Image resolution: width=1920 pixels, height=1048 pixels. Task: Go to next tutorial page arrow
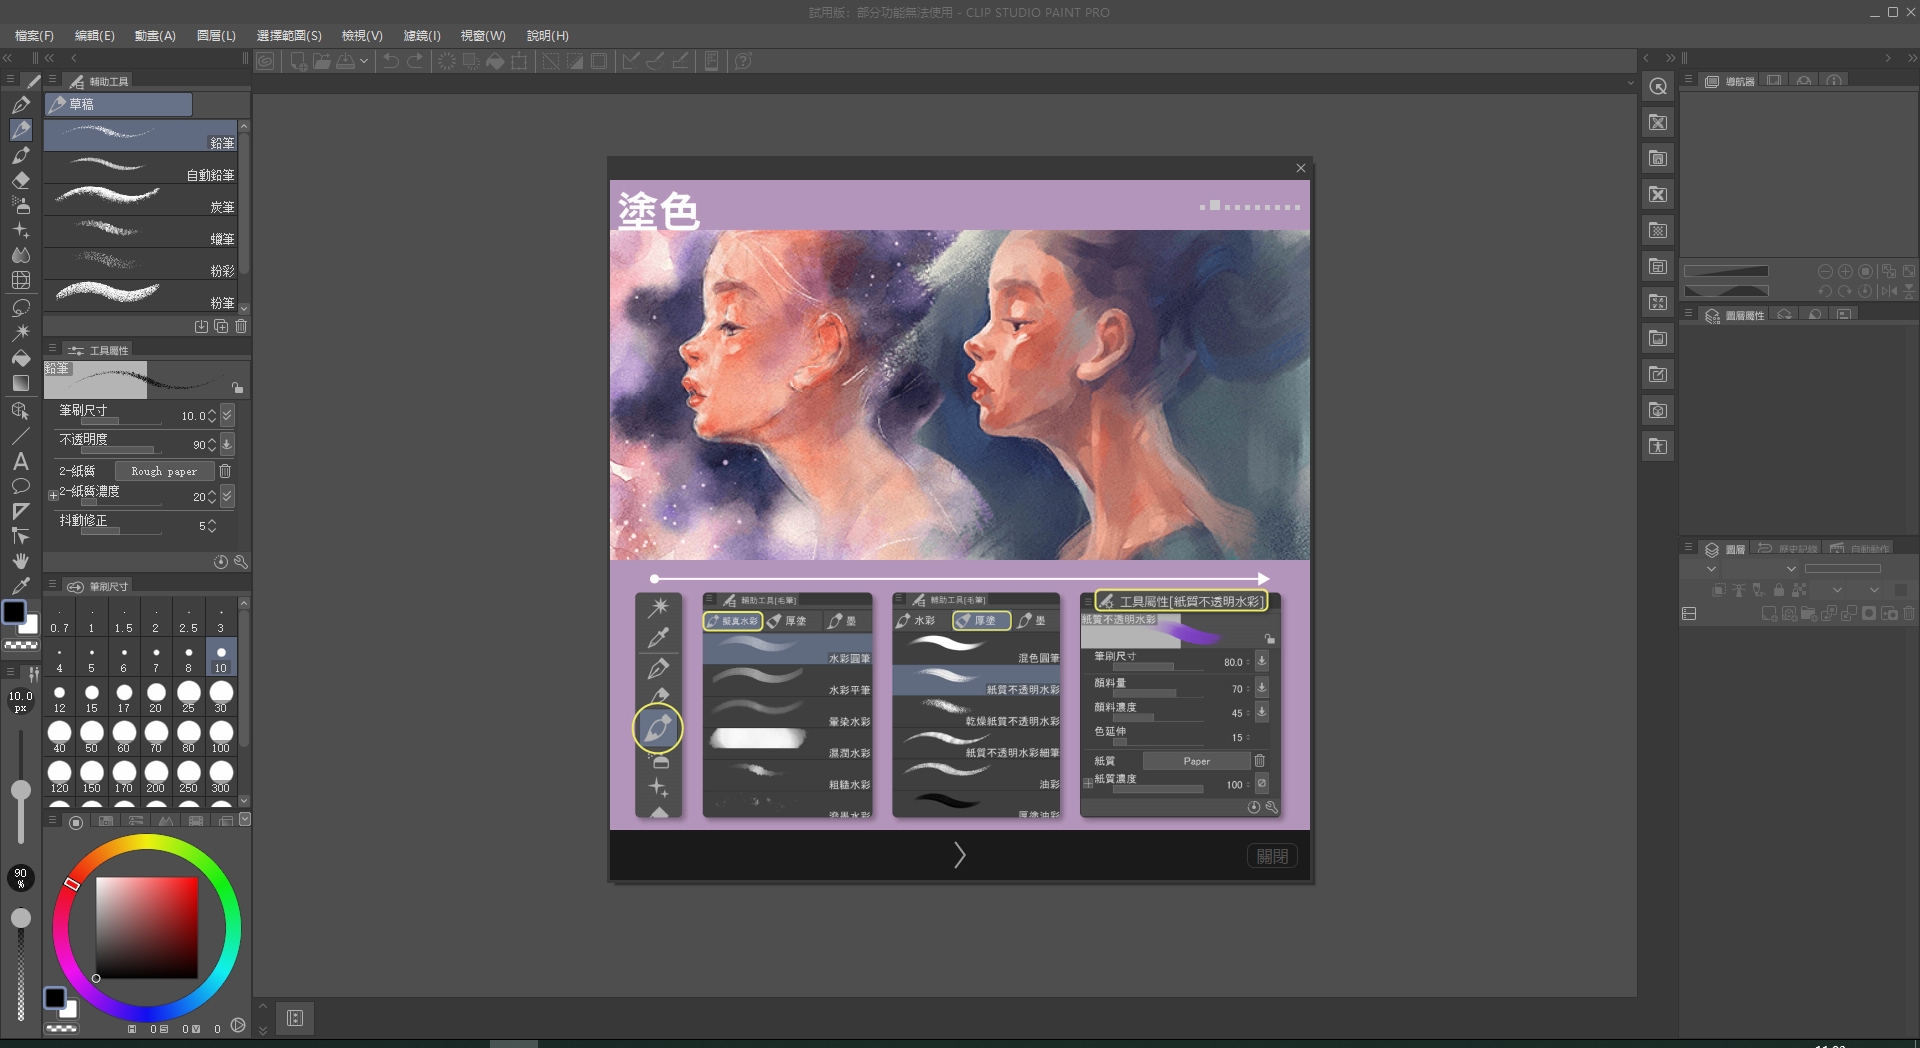(959, 855)
